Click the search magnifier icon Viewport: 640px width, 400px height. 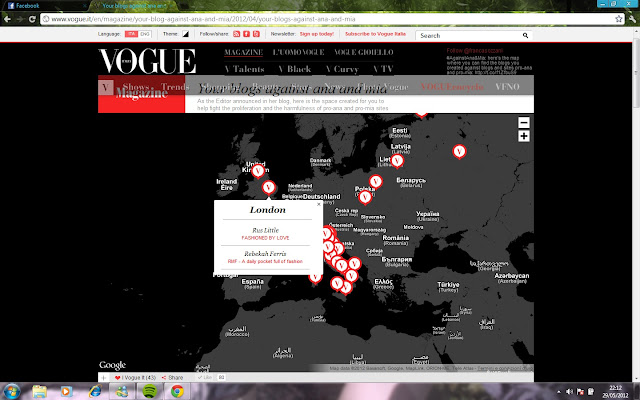coord(525,36)
